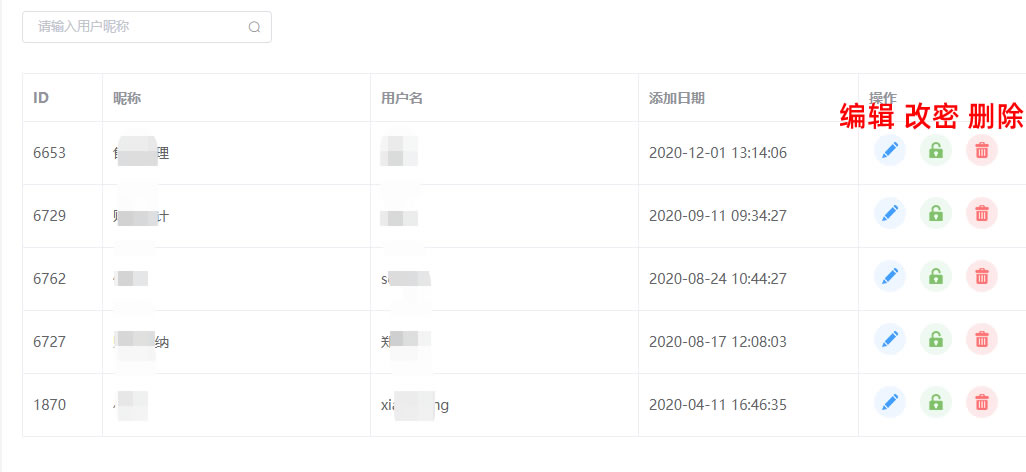Change password for user 6762

point(936,277)
